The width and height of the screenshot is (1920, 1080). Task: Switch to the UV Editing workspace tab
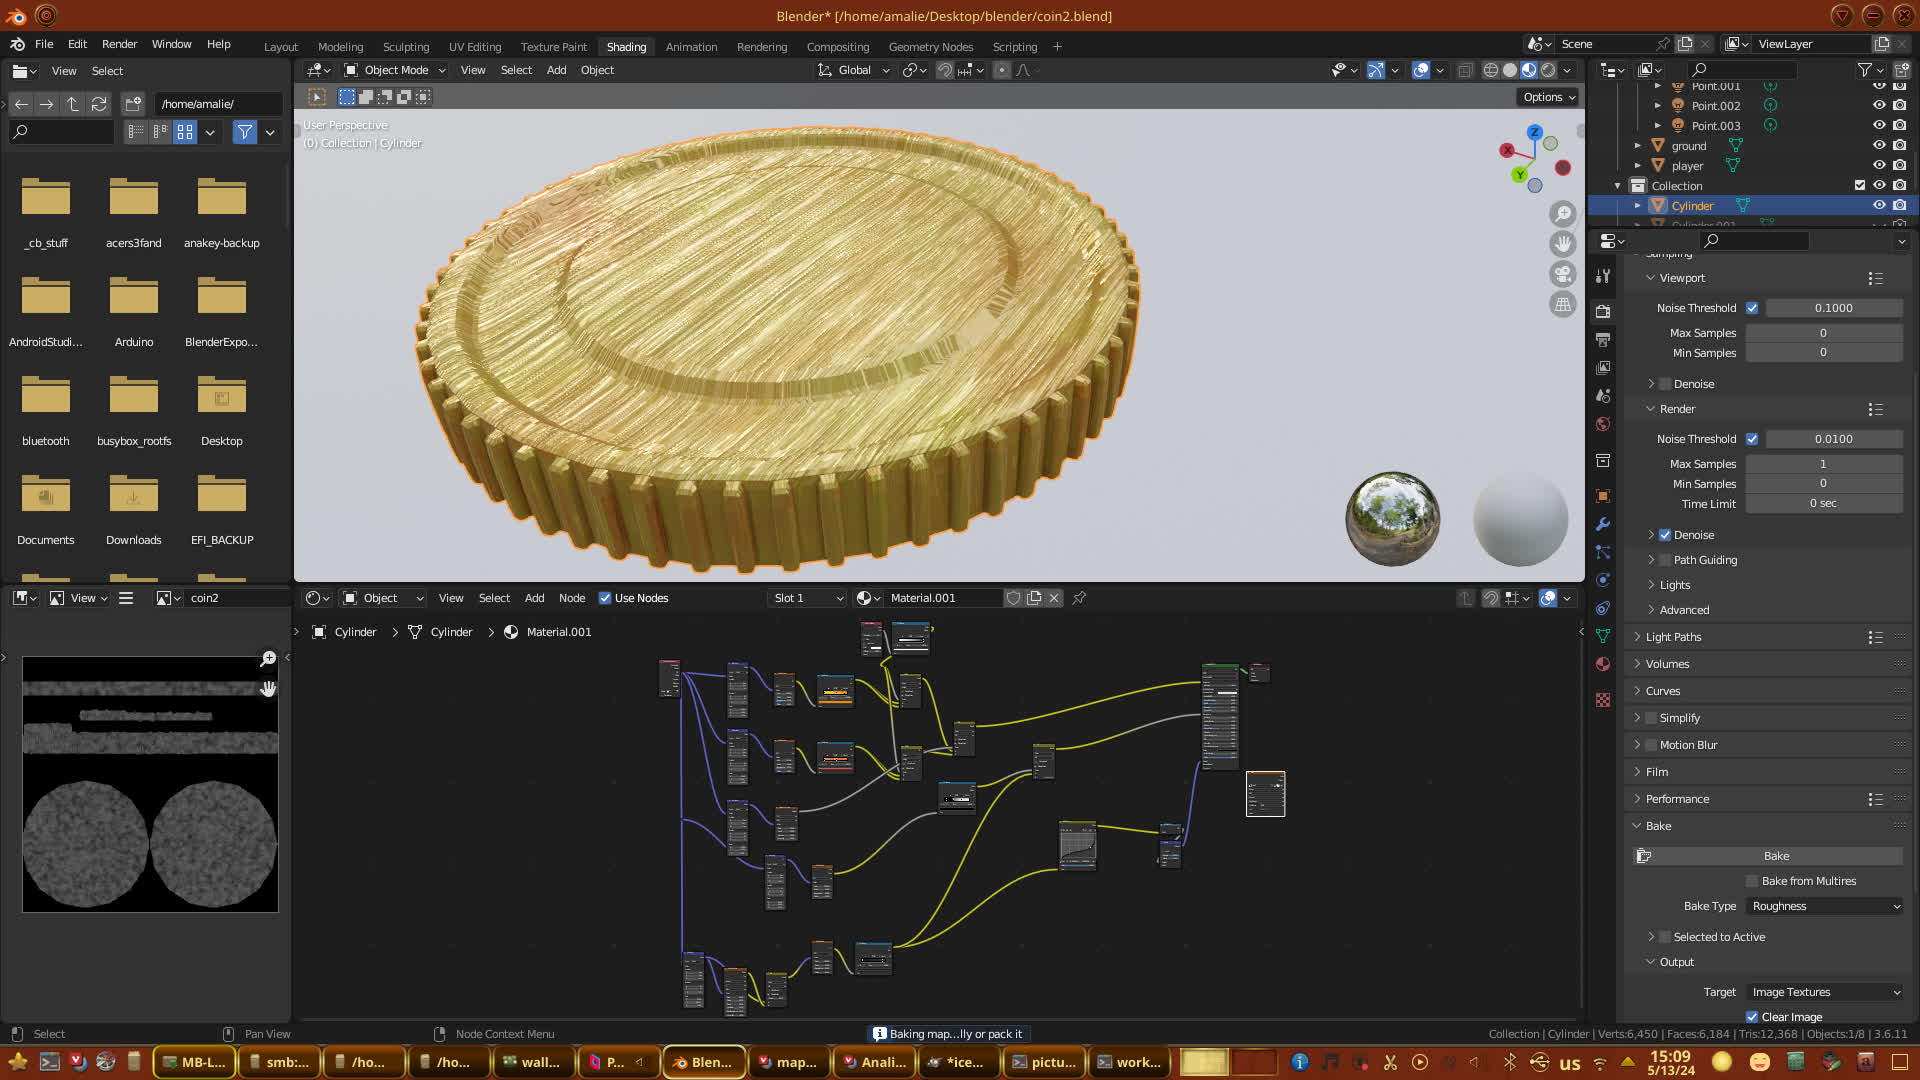pyautogui.click(x=474, y=47)
